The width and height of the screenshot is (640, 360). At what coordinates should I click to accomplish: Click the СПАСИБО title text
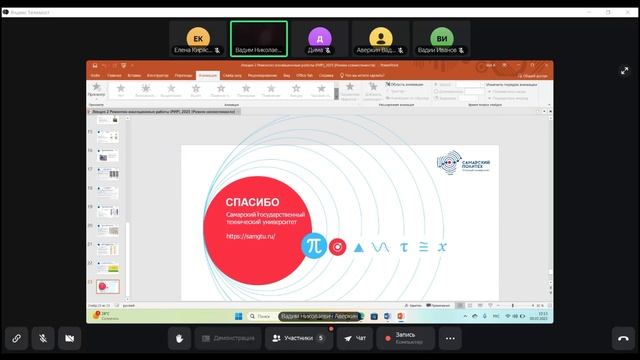[252, 202]
